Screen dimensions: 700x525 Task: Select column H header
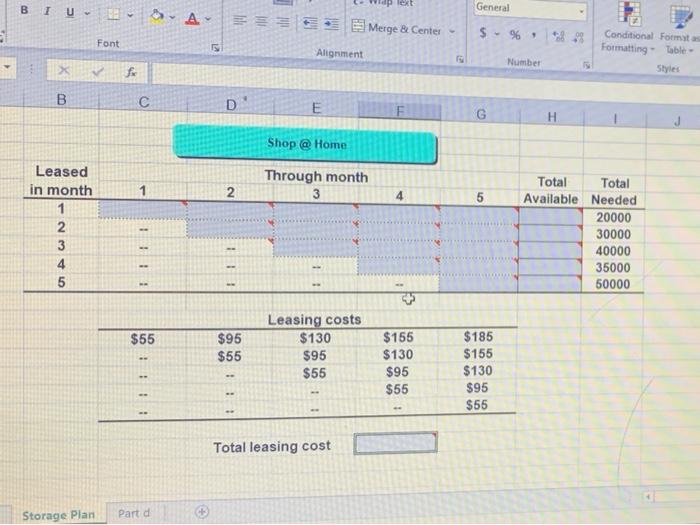click(x=552, y=117)
